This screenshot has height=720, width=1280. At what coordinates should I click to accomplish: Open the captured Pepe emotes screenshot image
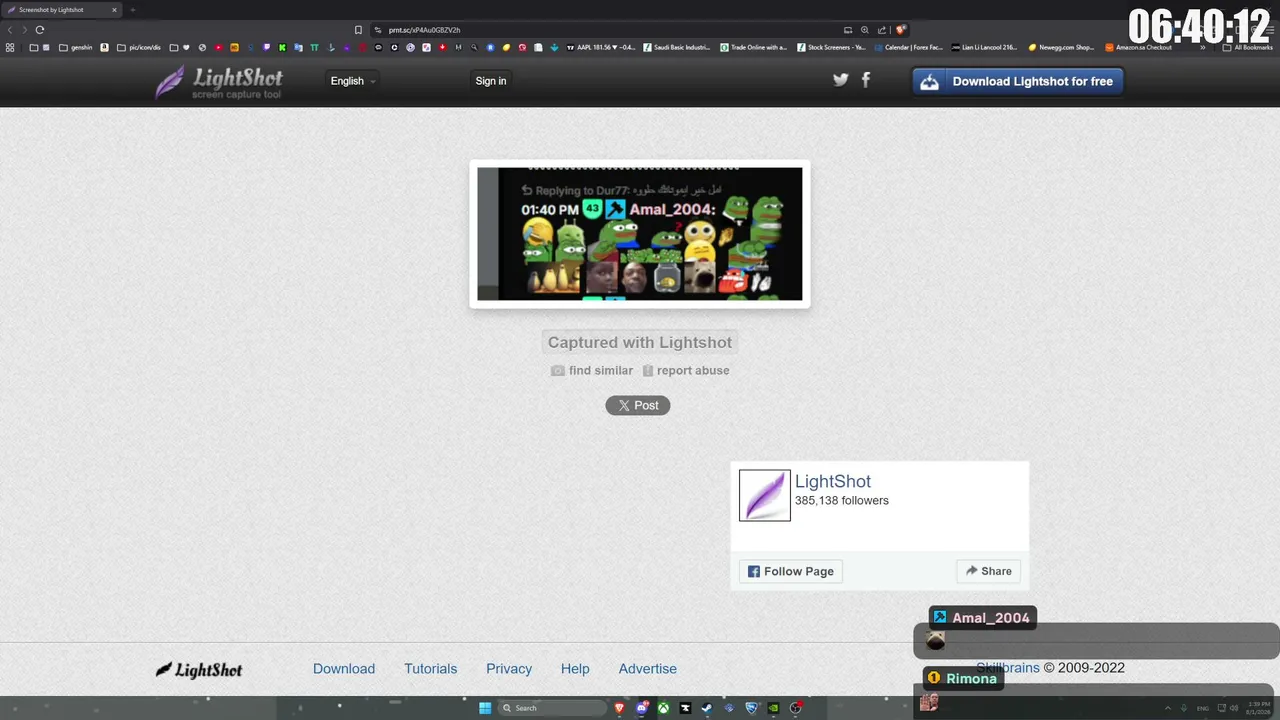(640, 234)
